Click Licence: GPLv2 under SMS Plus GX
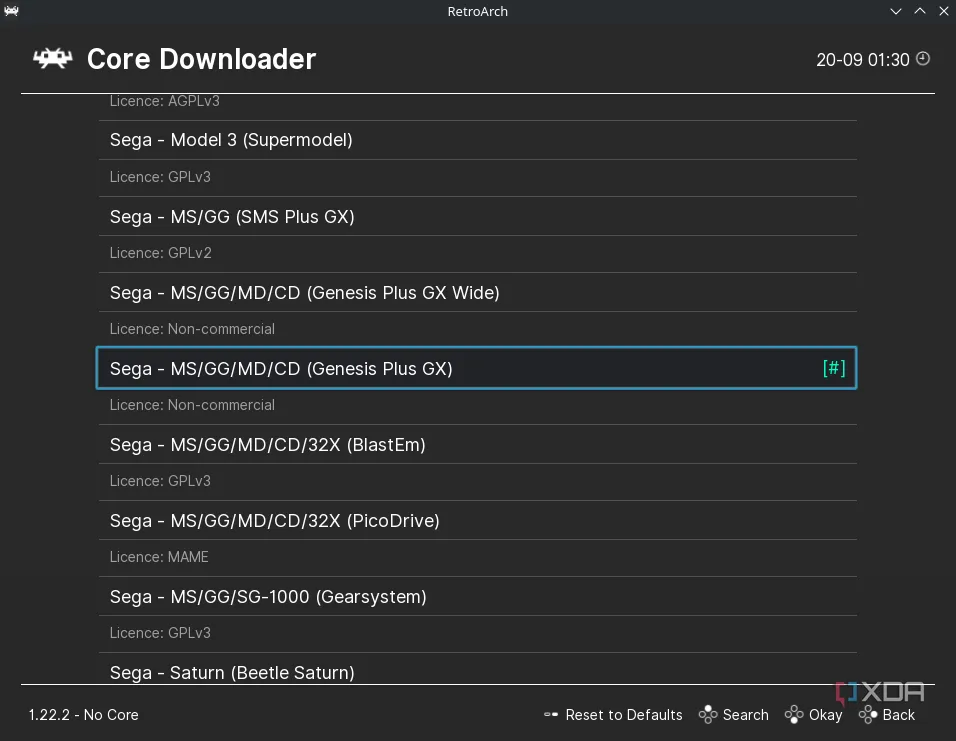Image resolution: width=956 pixels, height=741 pixels. click(x=160, y=252)
